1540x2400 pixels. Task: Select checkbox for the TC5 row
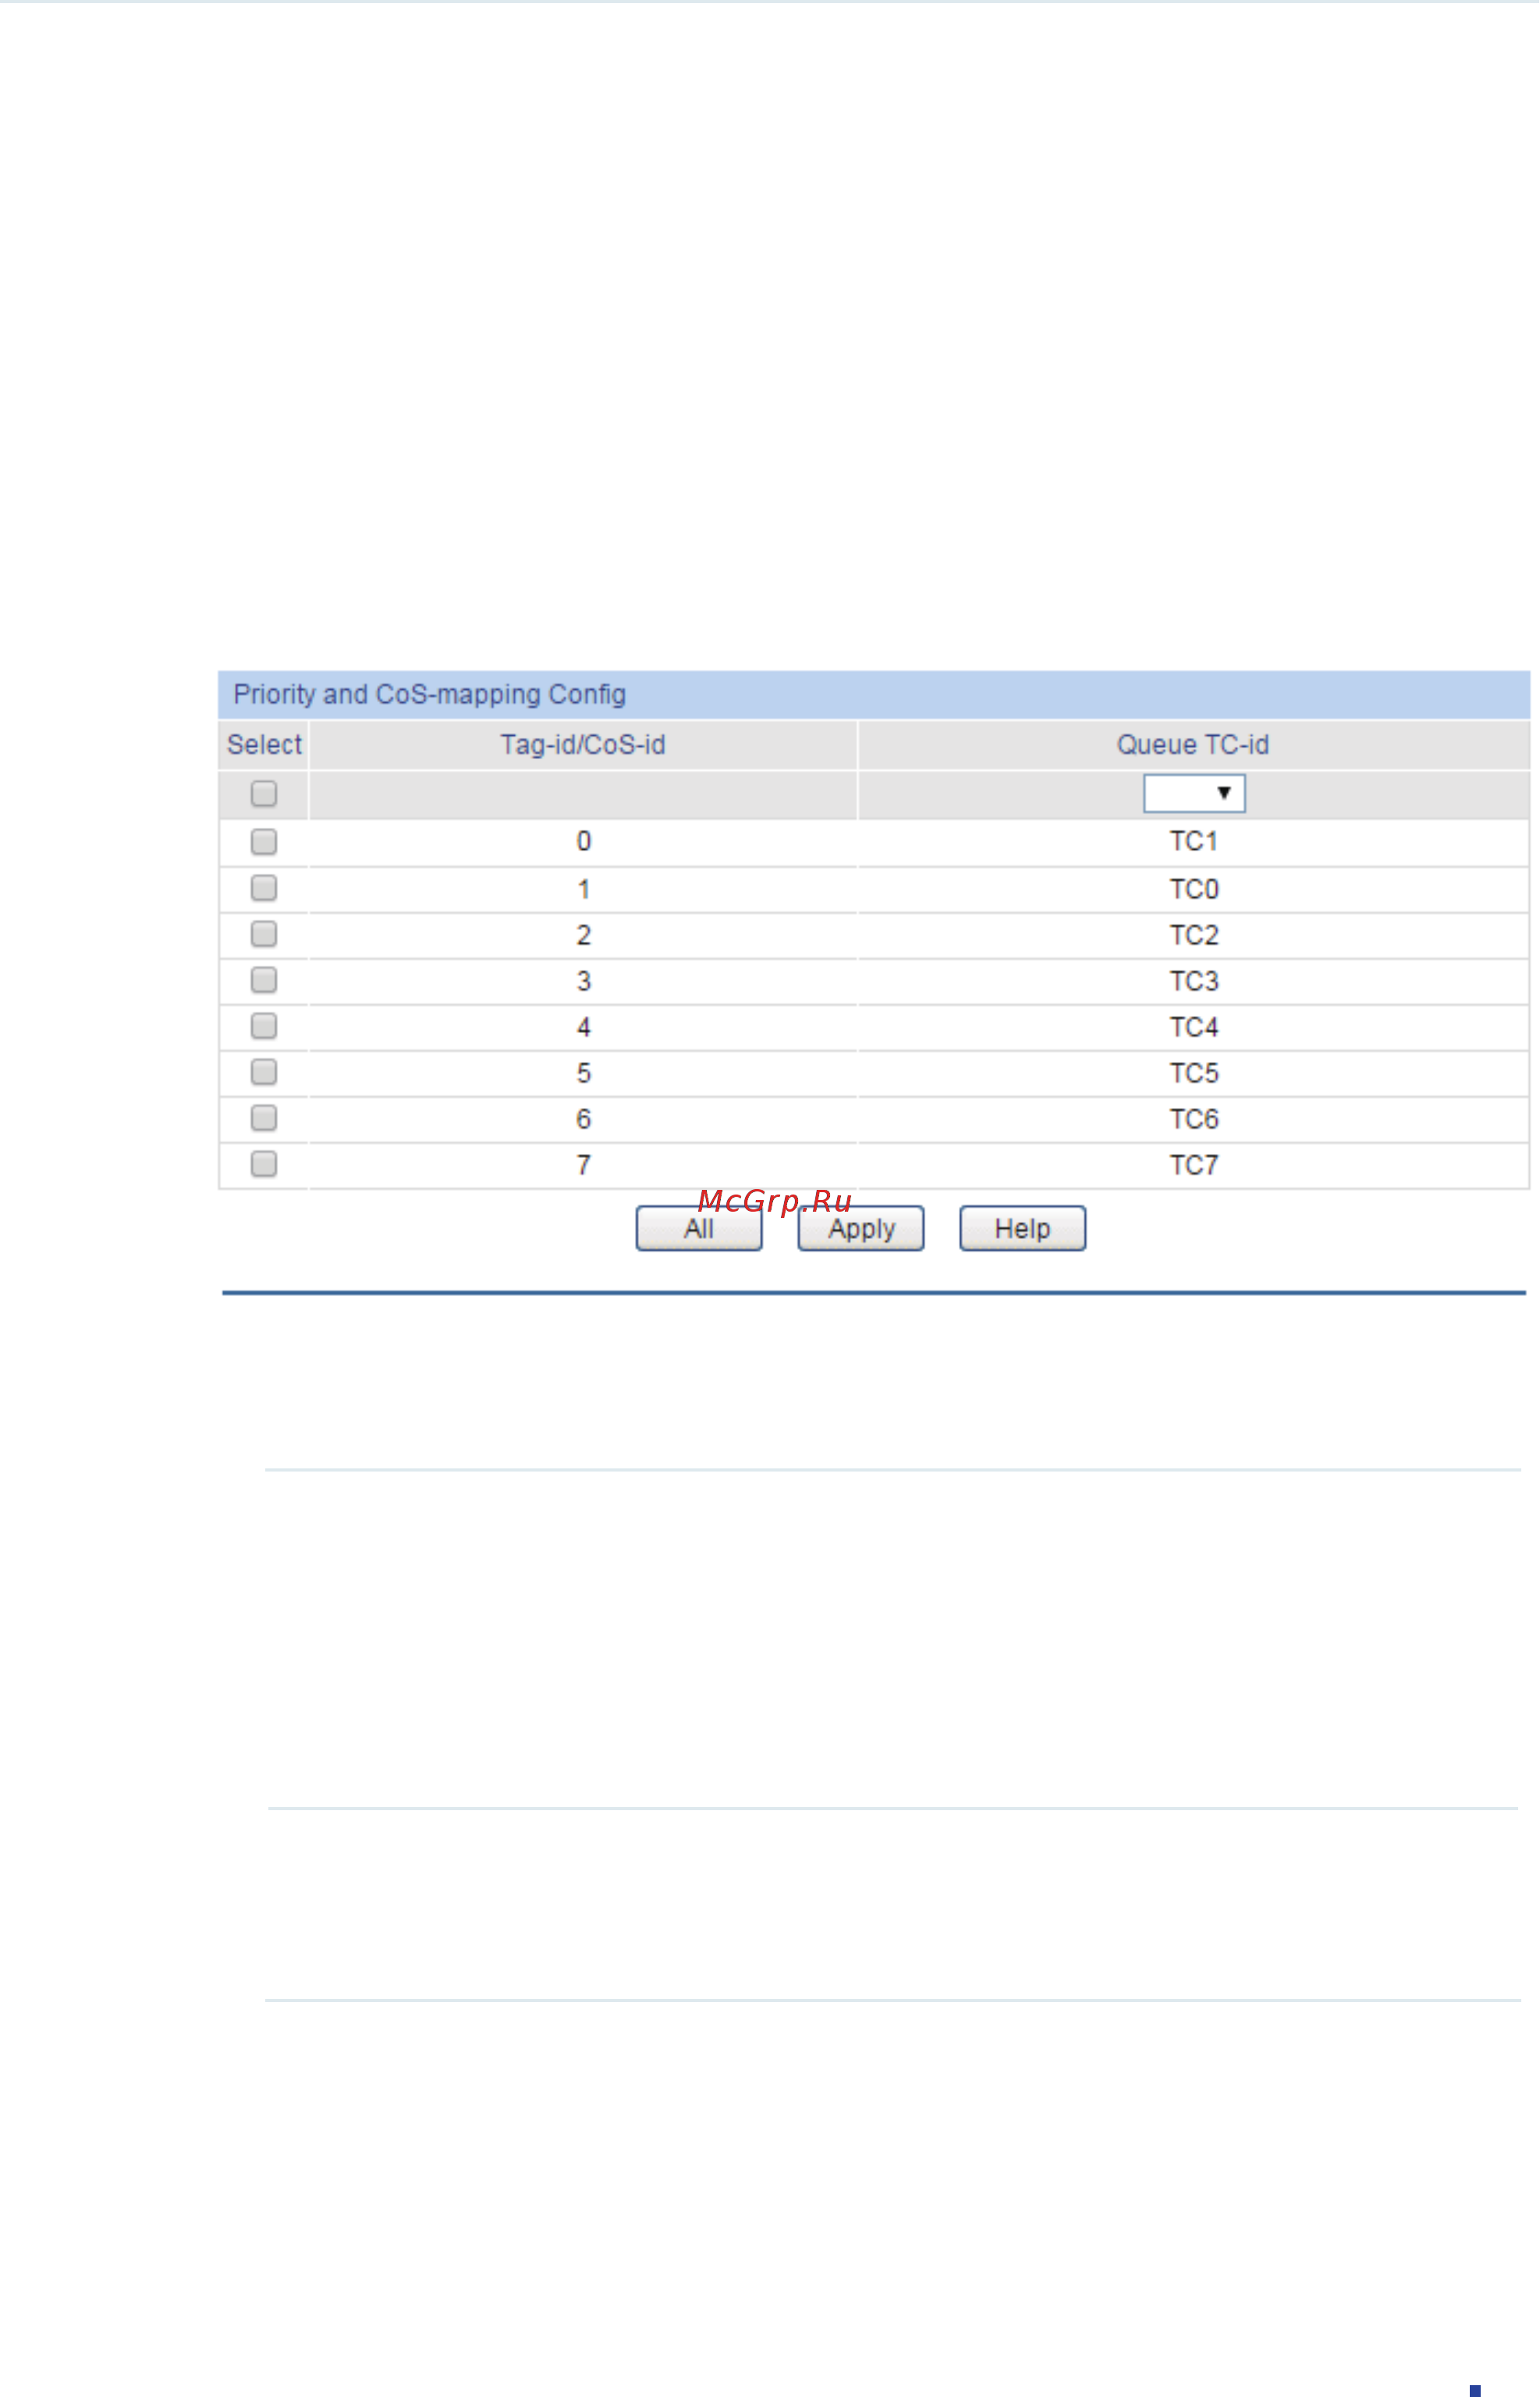click(264, 1072)
